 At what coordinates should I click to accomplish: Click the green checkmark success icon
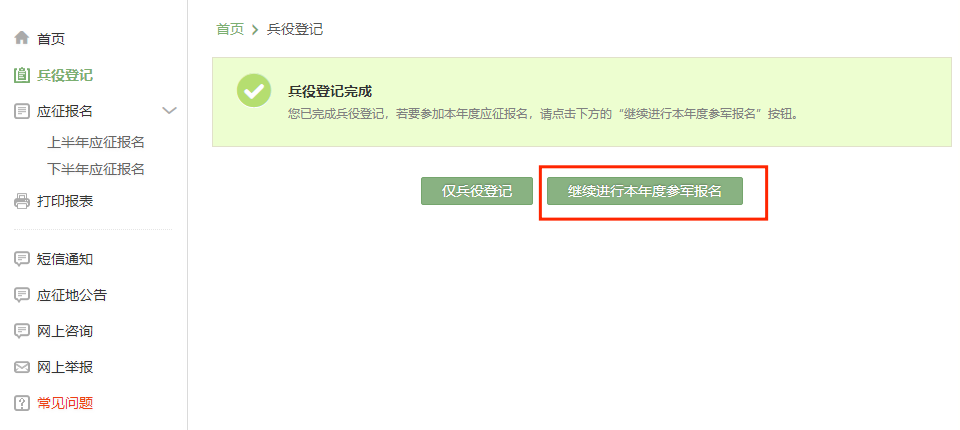(x=254, y=91)
